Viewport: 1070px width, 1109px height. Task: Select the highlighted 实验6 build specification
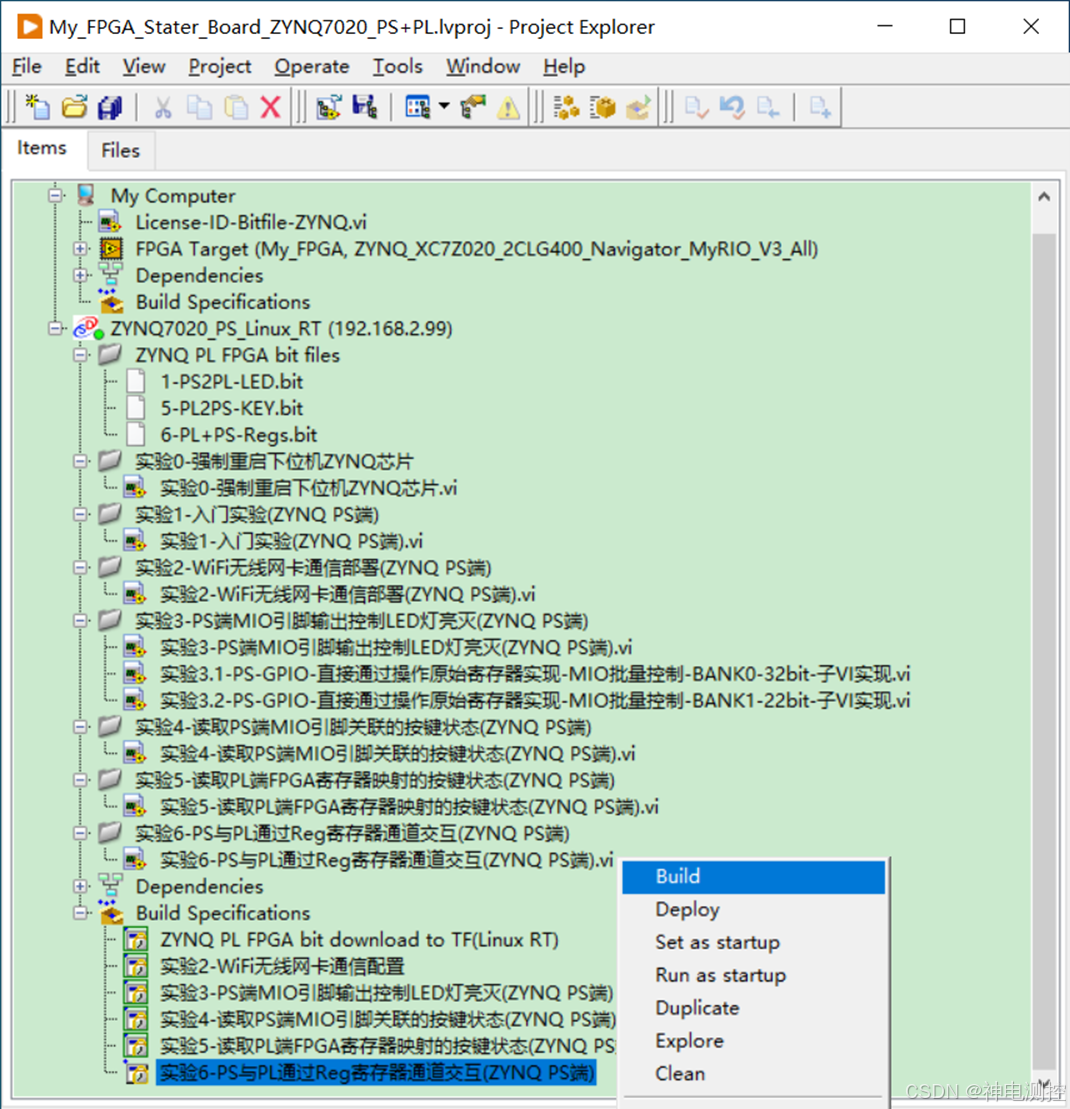click(x=376, y=1073)
